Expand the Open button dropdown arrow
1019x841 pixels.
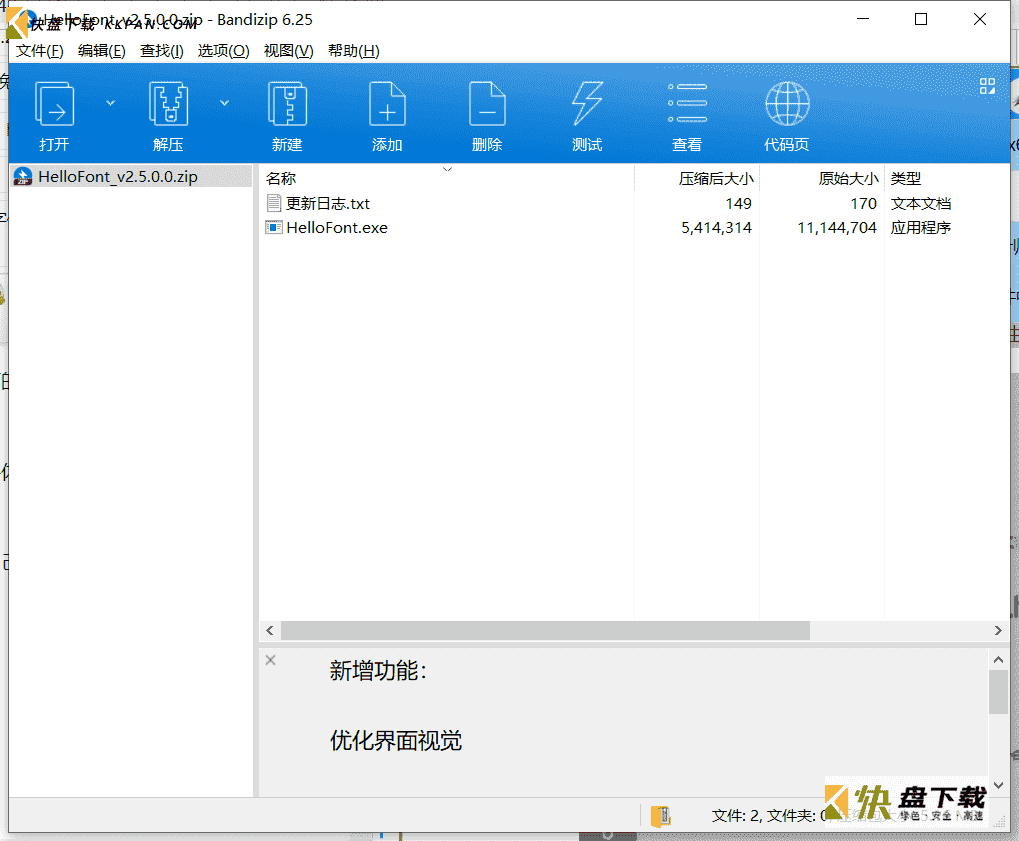pyautogui.click(x=110, y=103)
